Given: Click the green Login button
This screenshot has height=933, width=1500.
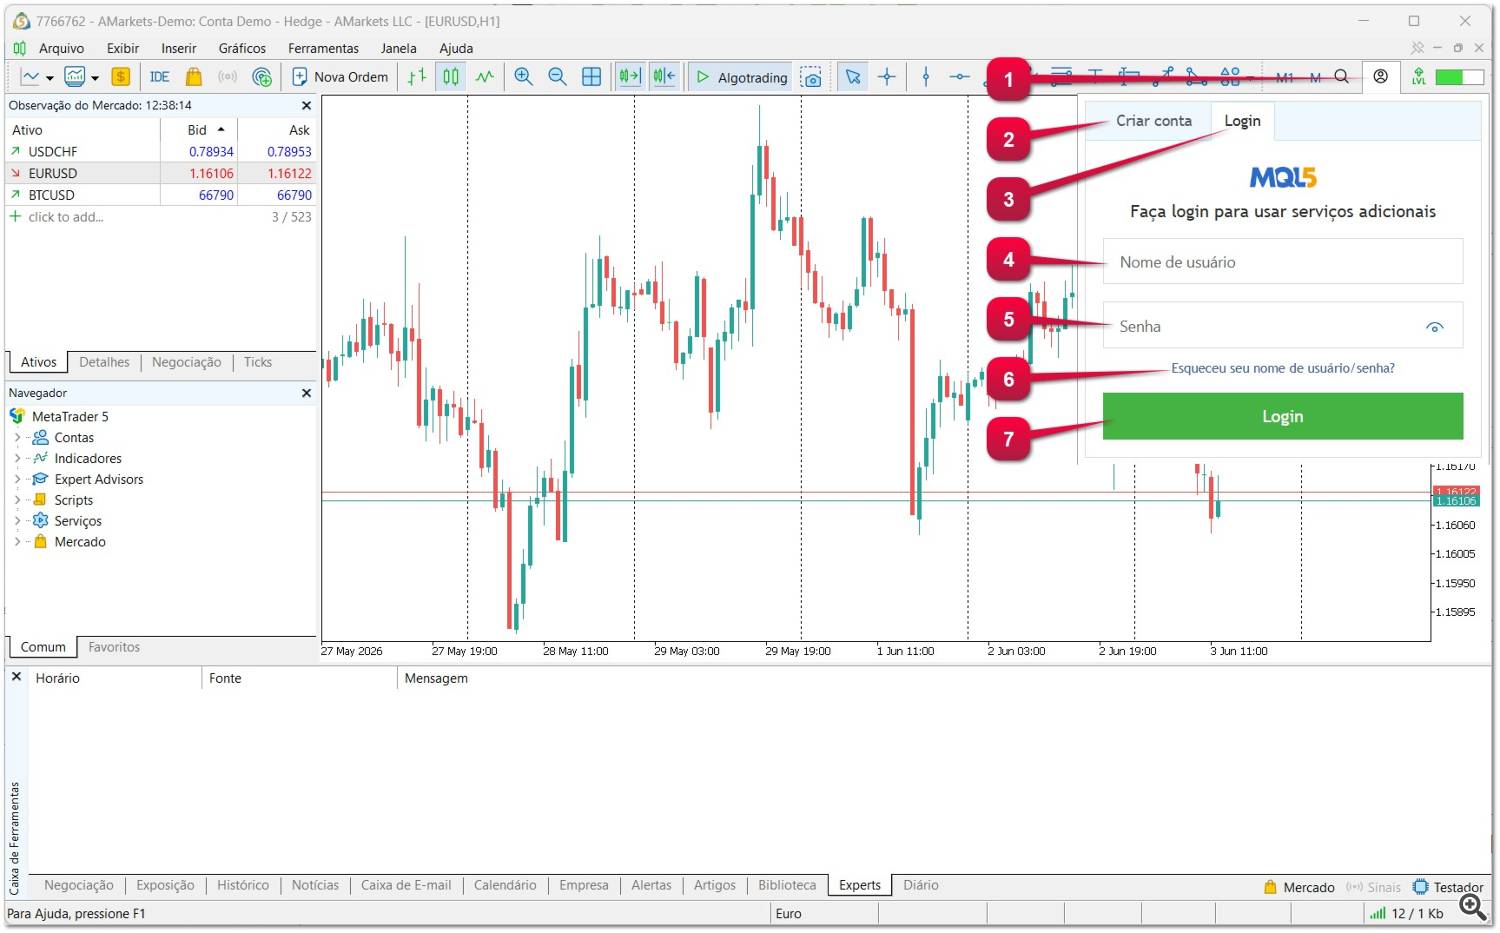Looking at the screenshot, I should pyautogui.click(x=1283, y=416).
